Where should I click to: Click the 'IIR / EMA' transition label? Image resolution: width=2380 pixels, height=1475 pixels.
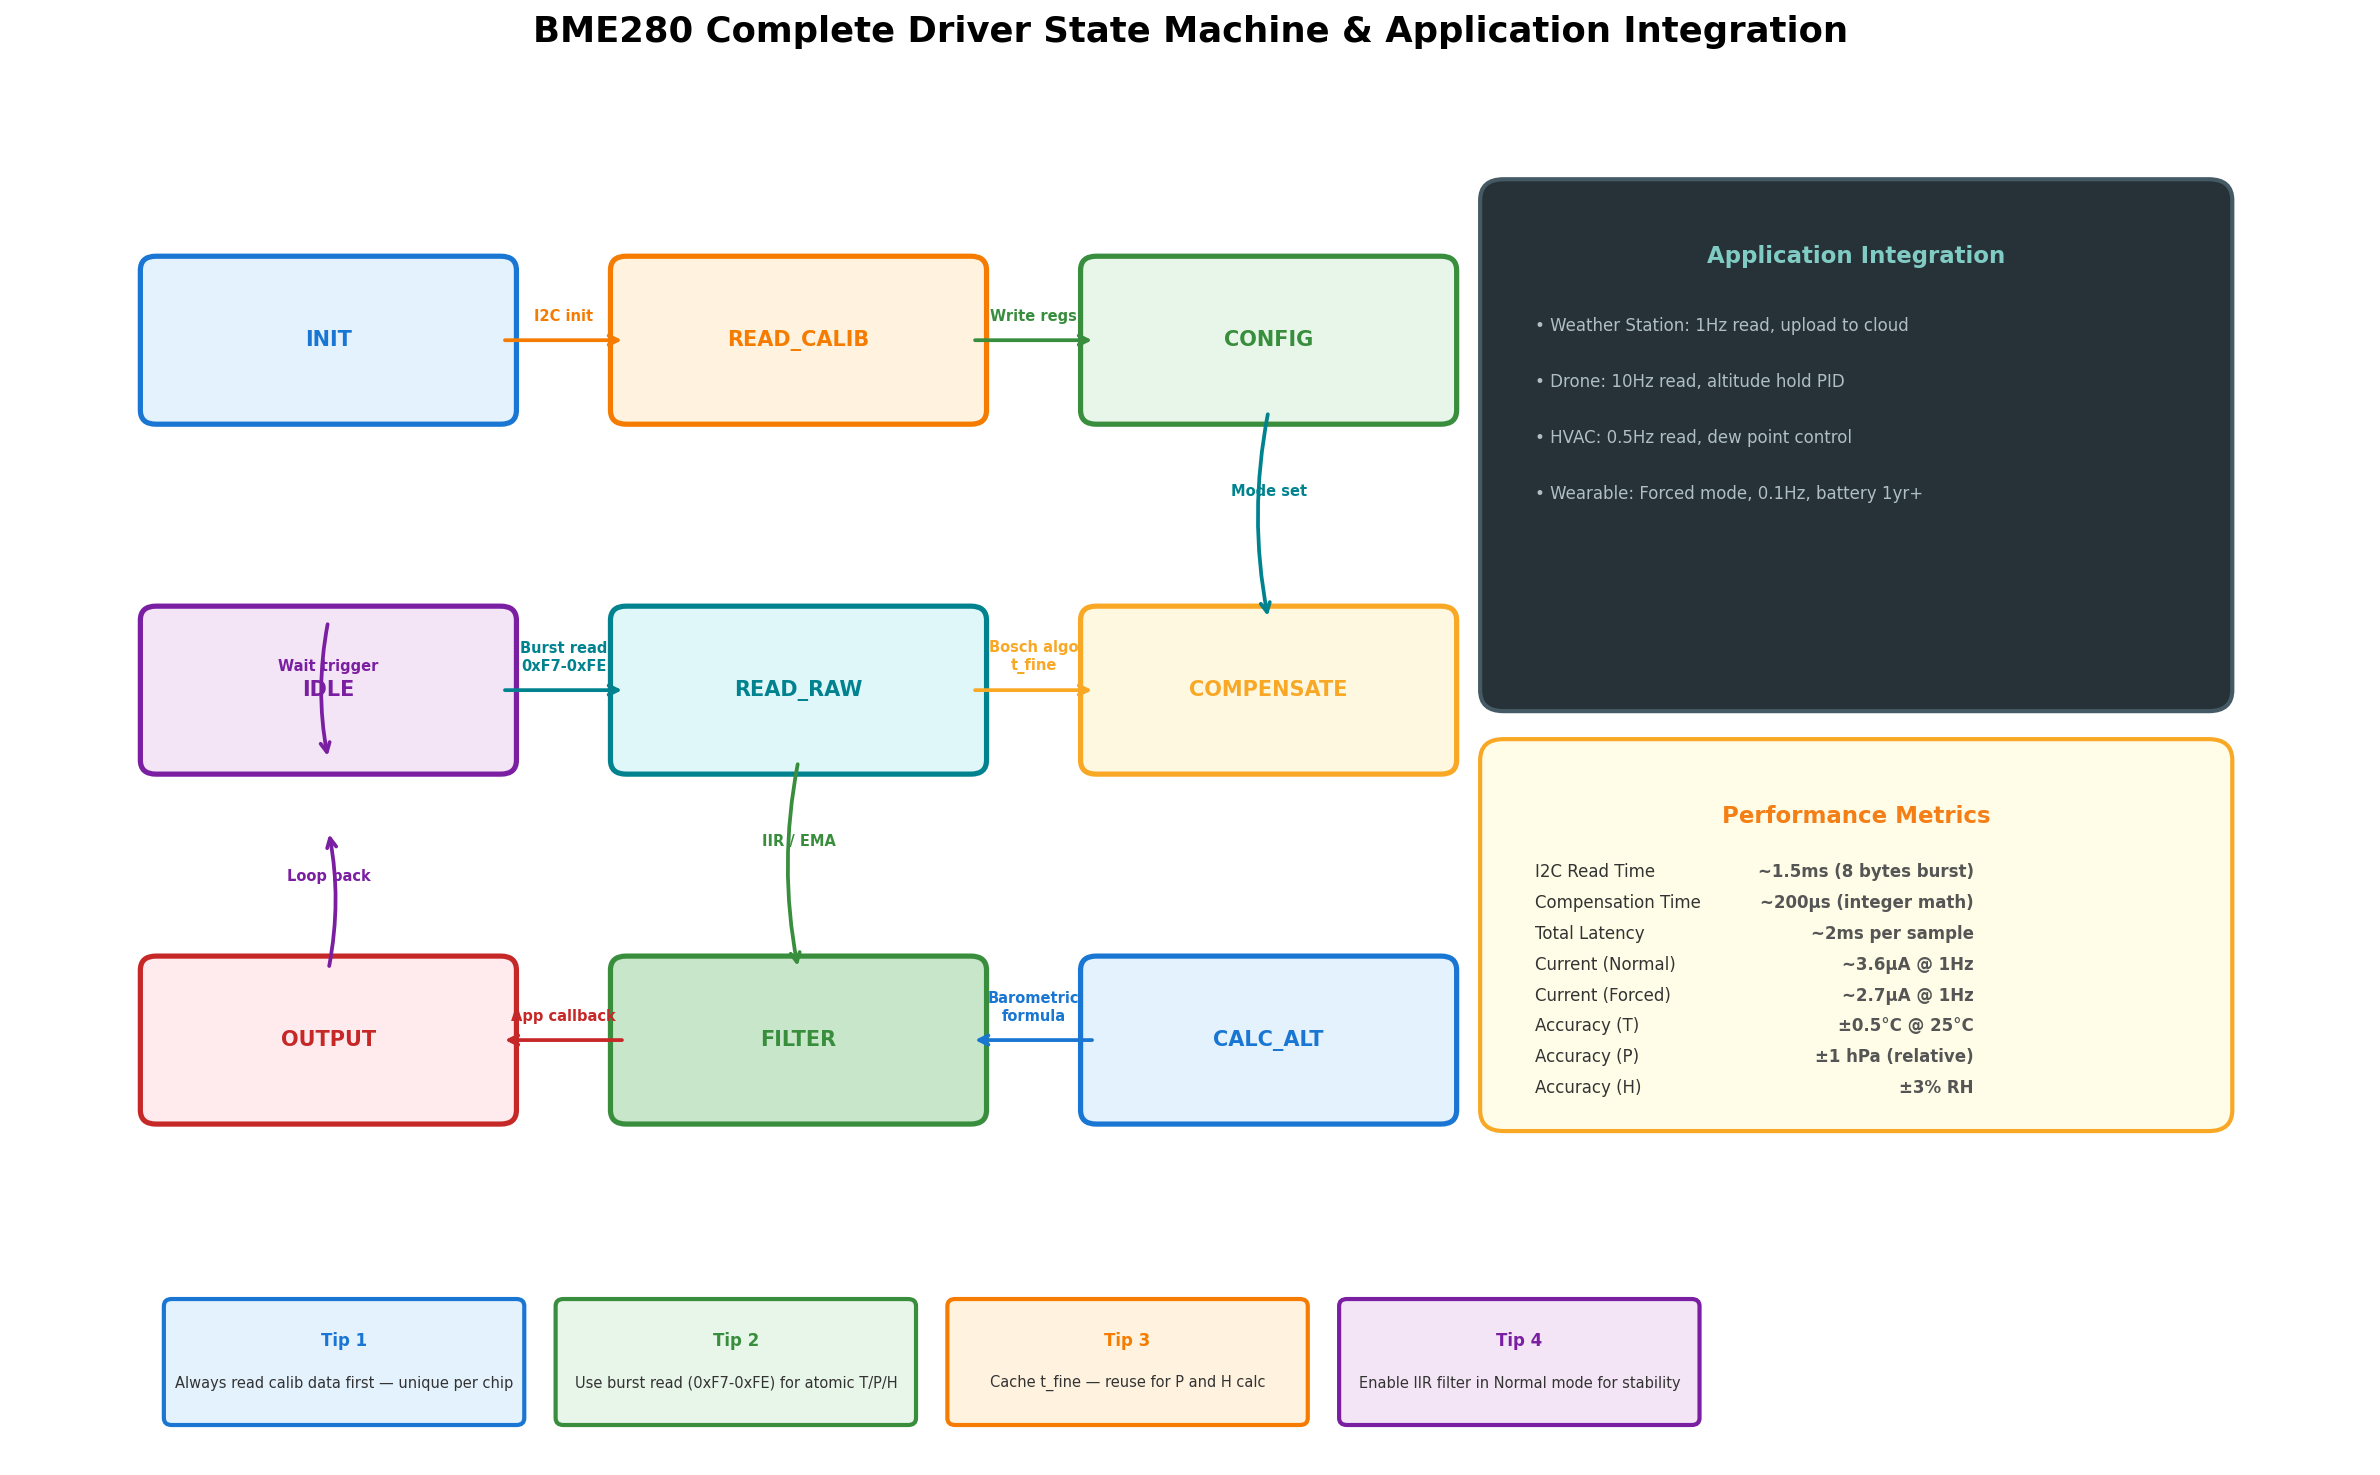pos(798,841)
